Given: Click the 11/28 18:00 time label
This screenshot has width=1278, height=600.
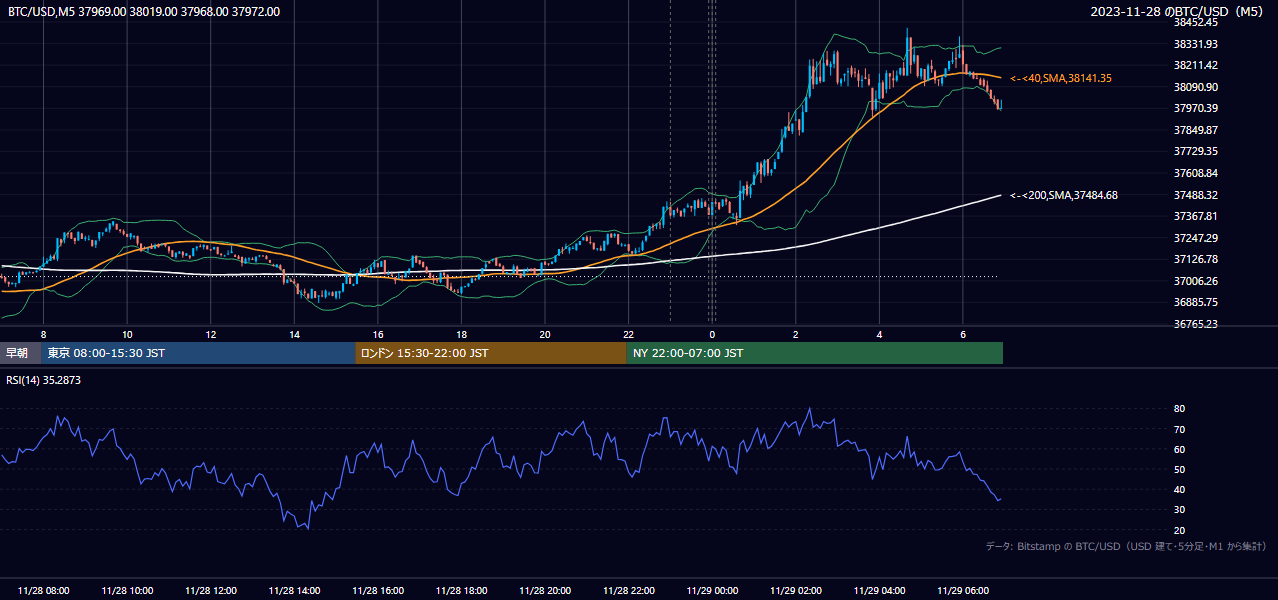Looking at the screenshot, I should (461, 591).
